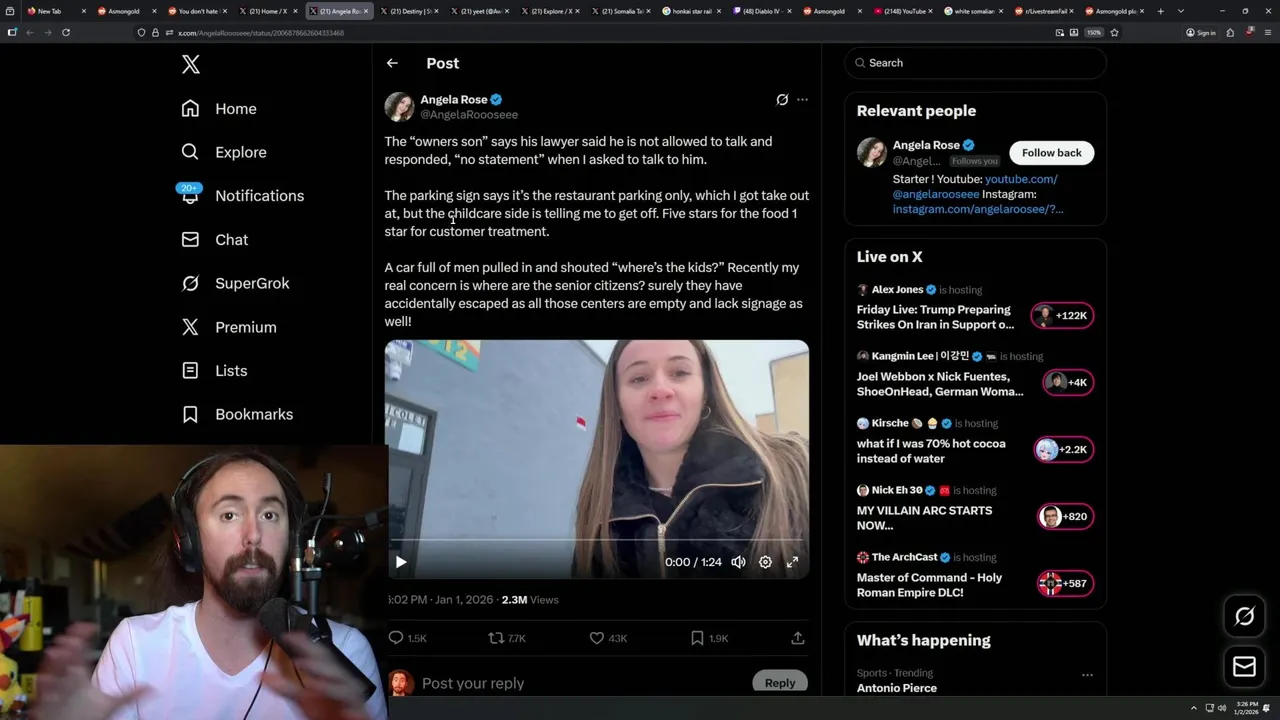Open Friday Live Trump Preparing Strikes broadcast

click(x=935, y=317)
